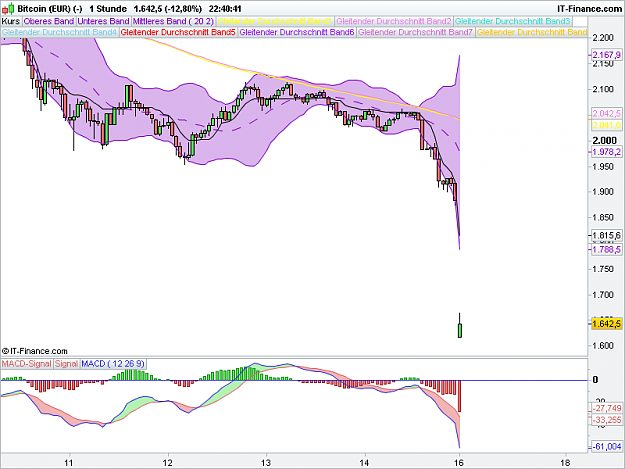625x469 pixels.
Task: Click the date label 14 on time axis
Action: pos(364,463)
